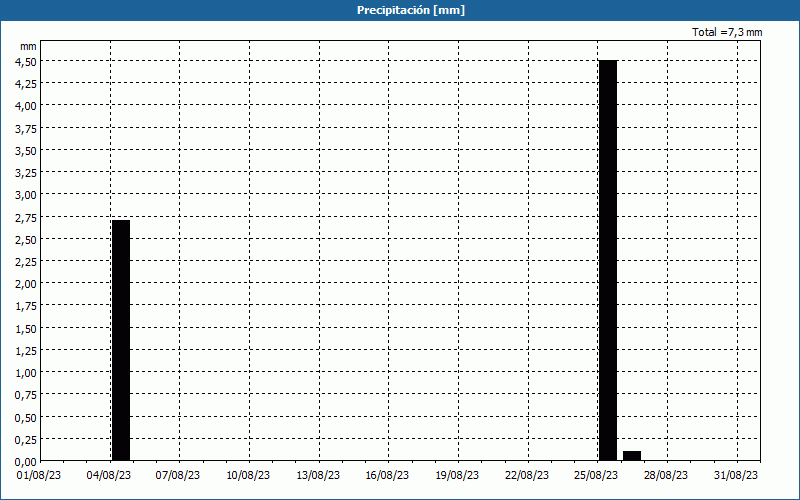Select the small 26/08/23 precipitation bar
800x500 pixels.
[632, 456]
